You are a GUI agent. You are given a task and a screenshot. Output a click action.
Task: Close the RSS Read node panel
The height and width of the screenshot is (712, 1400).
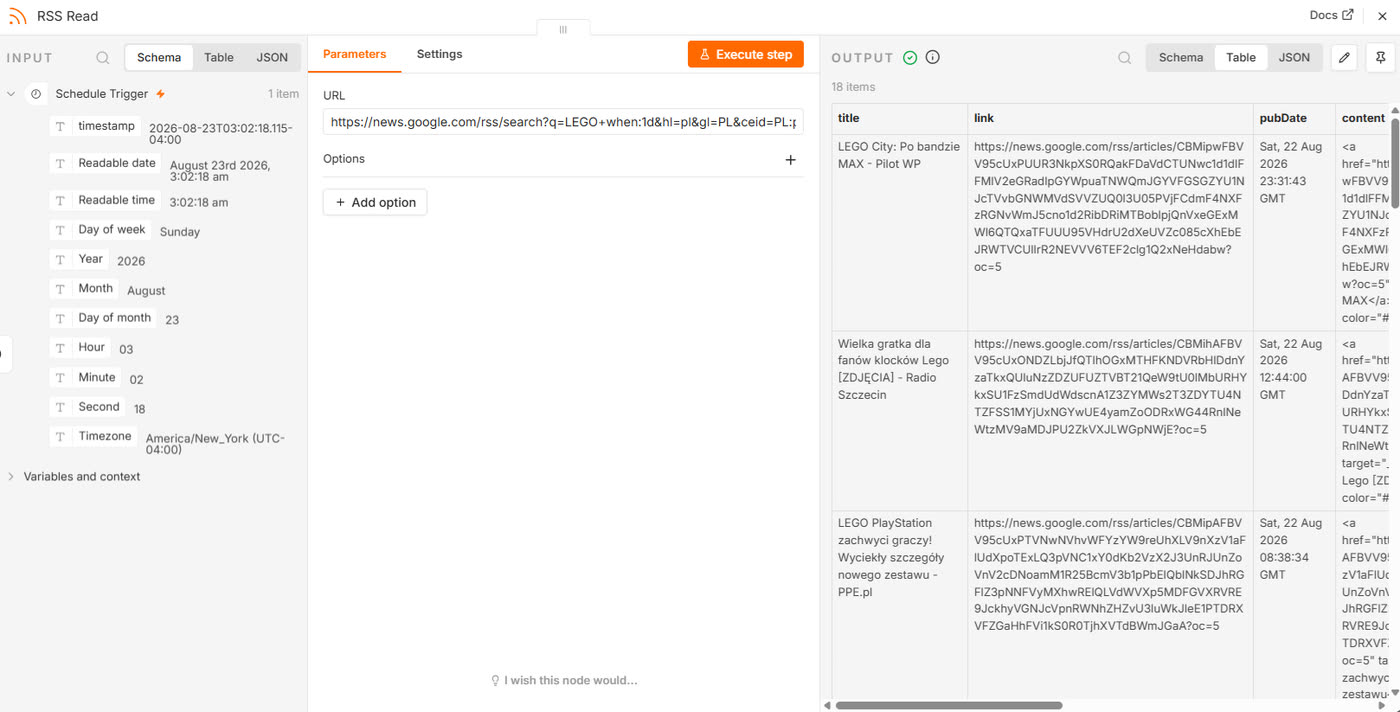coord(1382,16)
